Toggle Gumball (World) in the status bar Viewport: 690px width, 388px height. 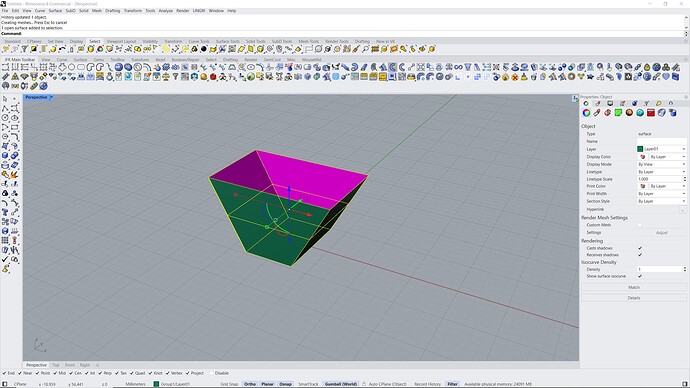pyautogui.click(x=341, y=384)
